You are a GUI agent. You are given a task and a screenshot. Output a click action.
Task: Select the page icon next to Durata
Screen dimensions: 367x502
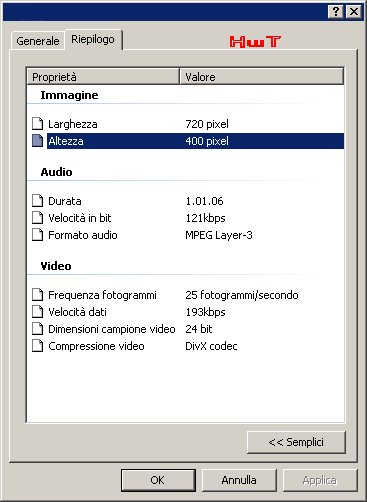pos(38,201)
